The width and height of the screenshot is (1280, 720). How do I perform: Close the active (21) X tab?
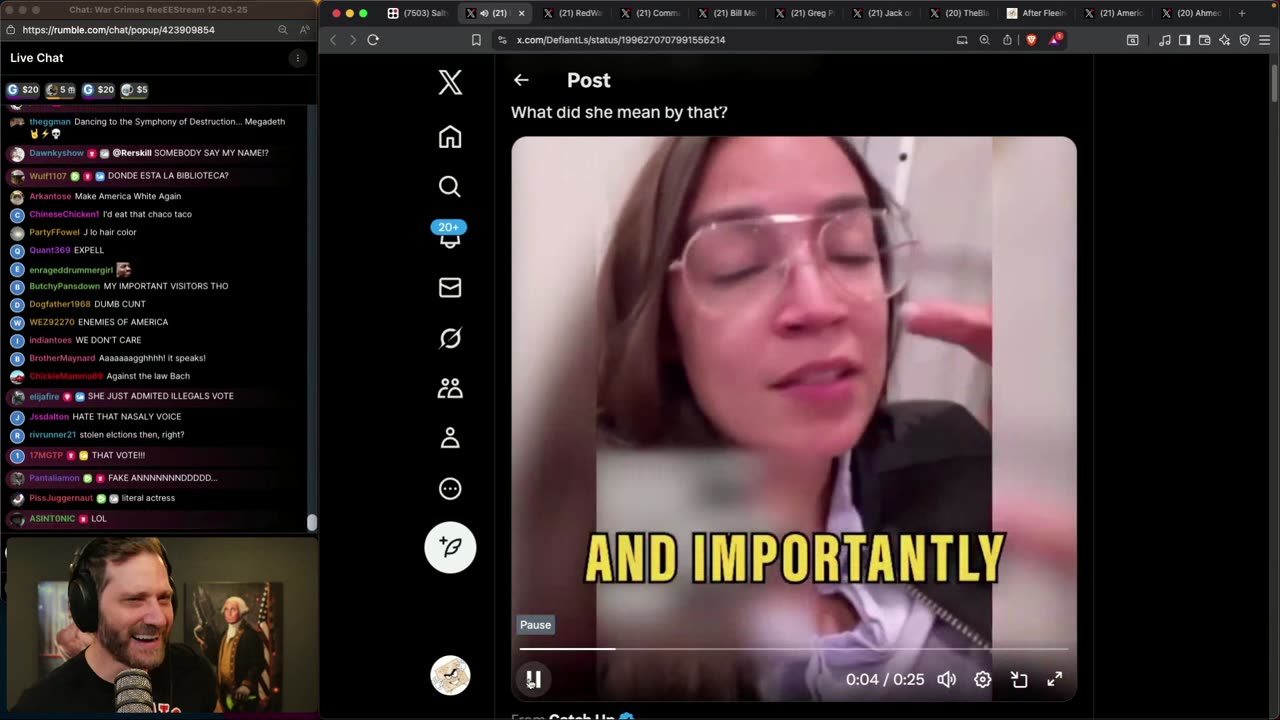point(521,13)
